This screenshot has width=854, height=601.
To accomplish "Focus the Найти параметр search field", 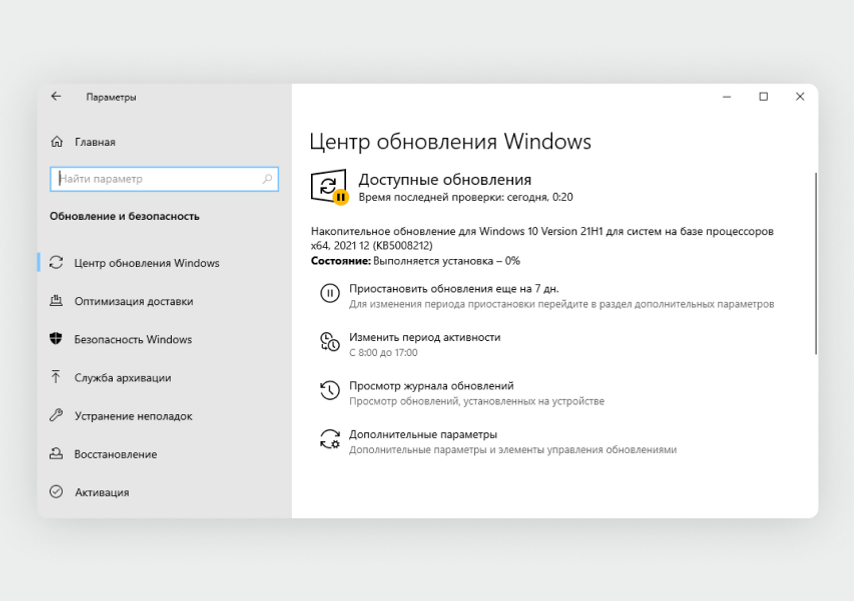I will [164, 179].
